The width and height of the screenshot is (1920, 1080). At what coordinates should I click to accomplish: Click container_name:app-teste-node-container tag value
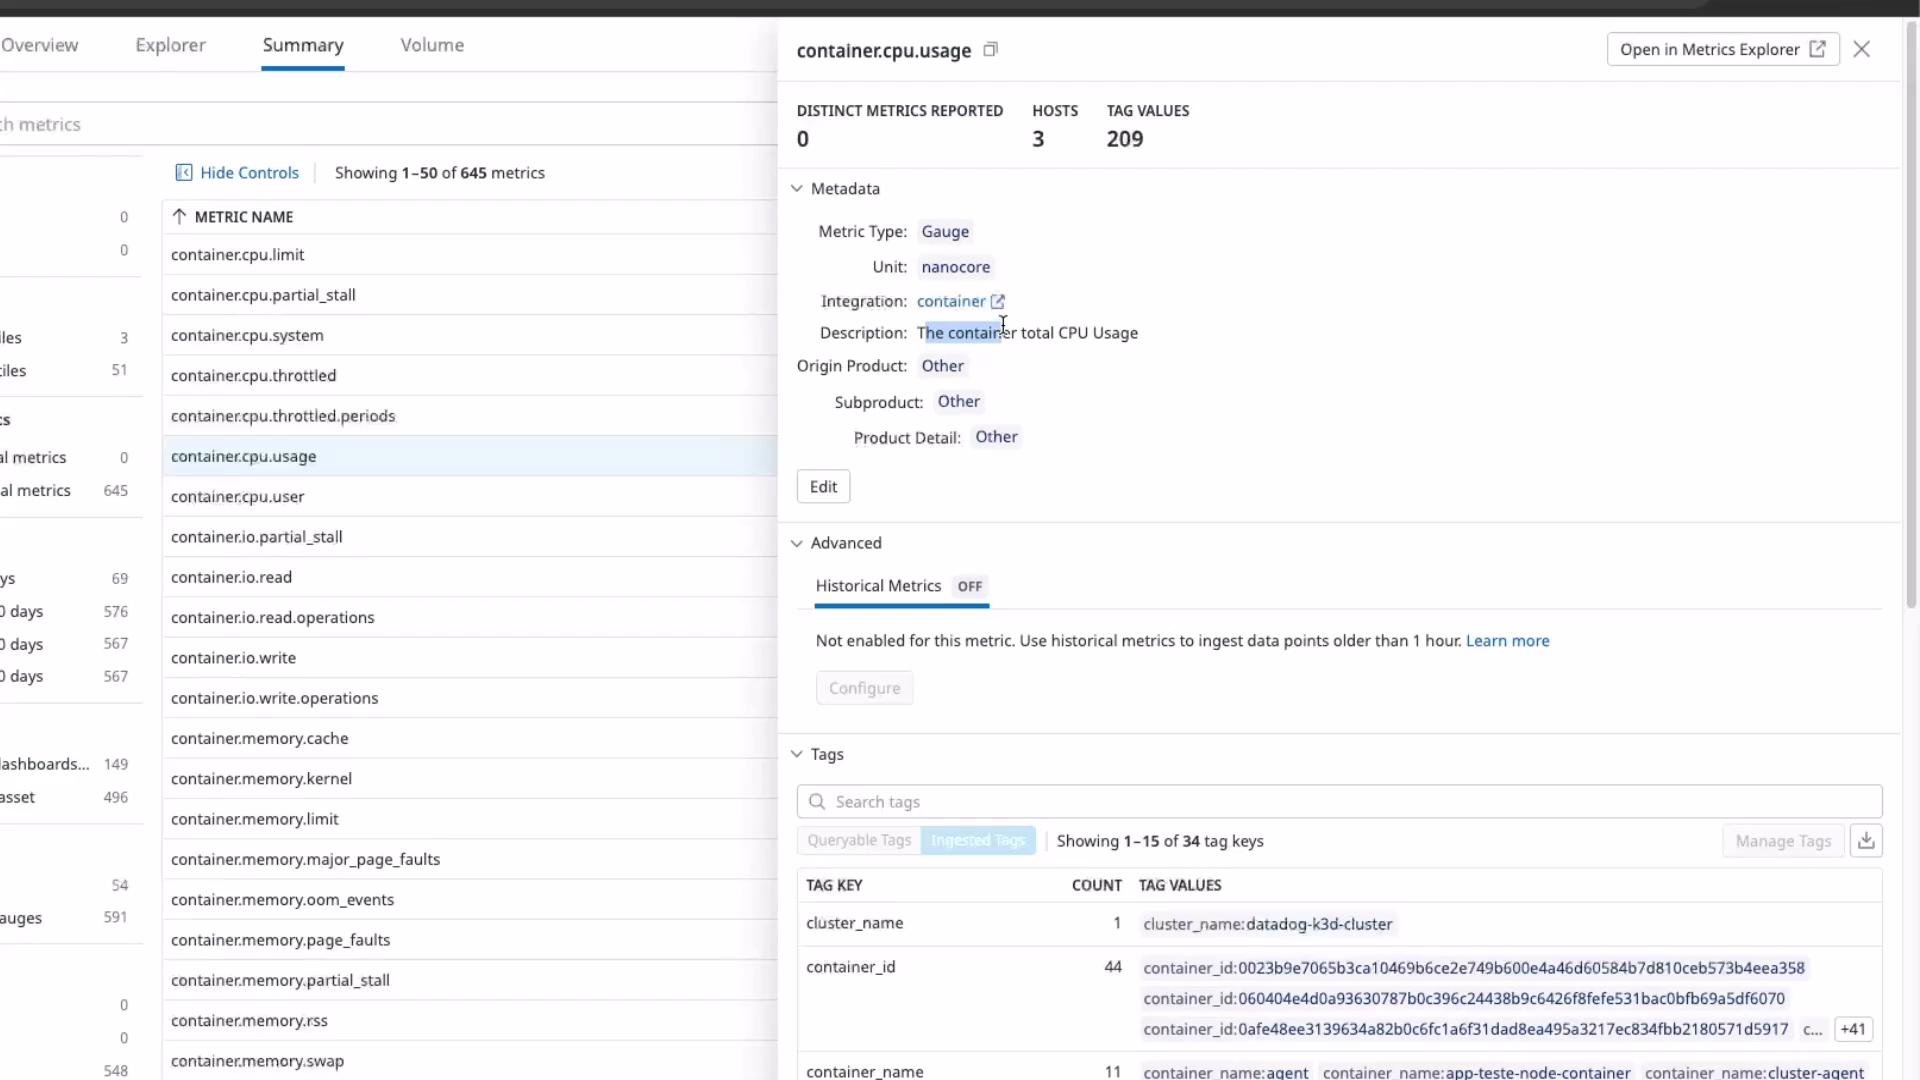1477,1072
